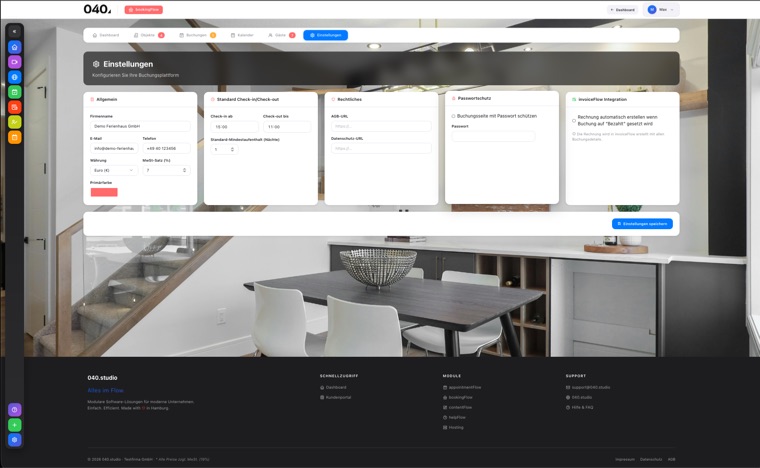Click the MwSt-Satz stepper arrows
The height and width of the screenshot is (468, 760).
[184, 170]
